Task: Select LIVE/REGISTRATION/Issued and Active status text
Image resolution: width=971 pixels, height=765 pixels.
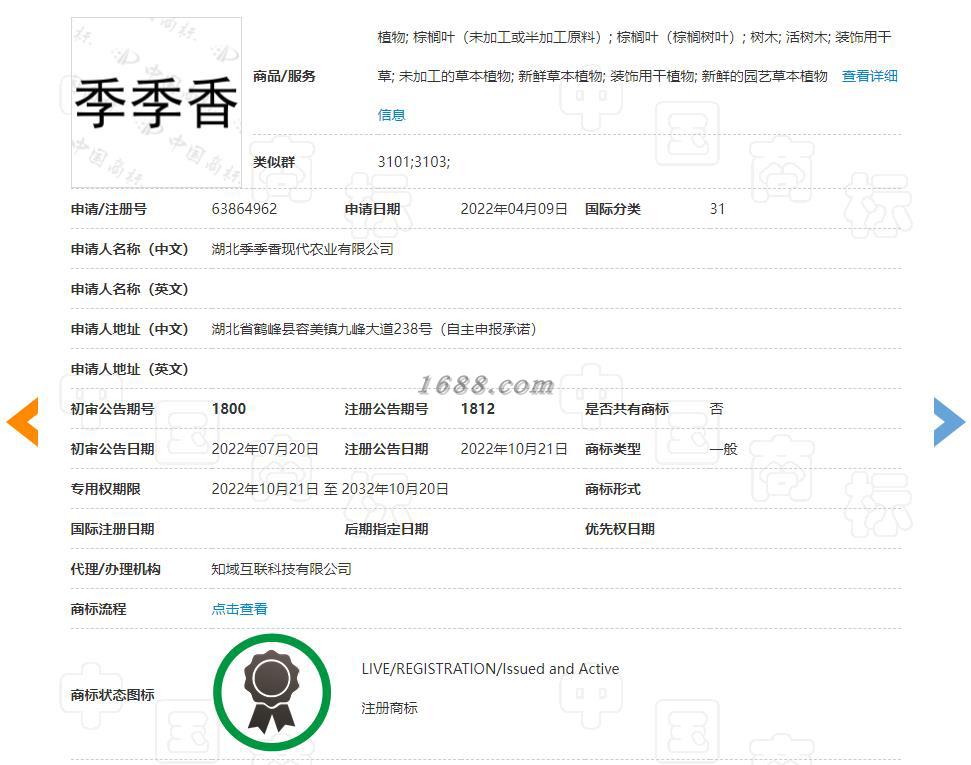Action: click(490, 669)
